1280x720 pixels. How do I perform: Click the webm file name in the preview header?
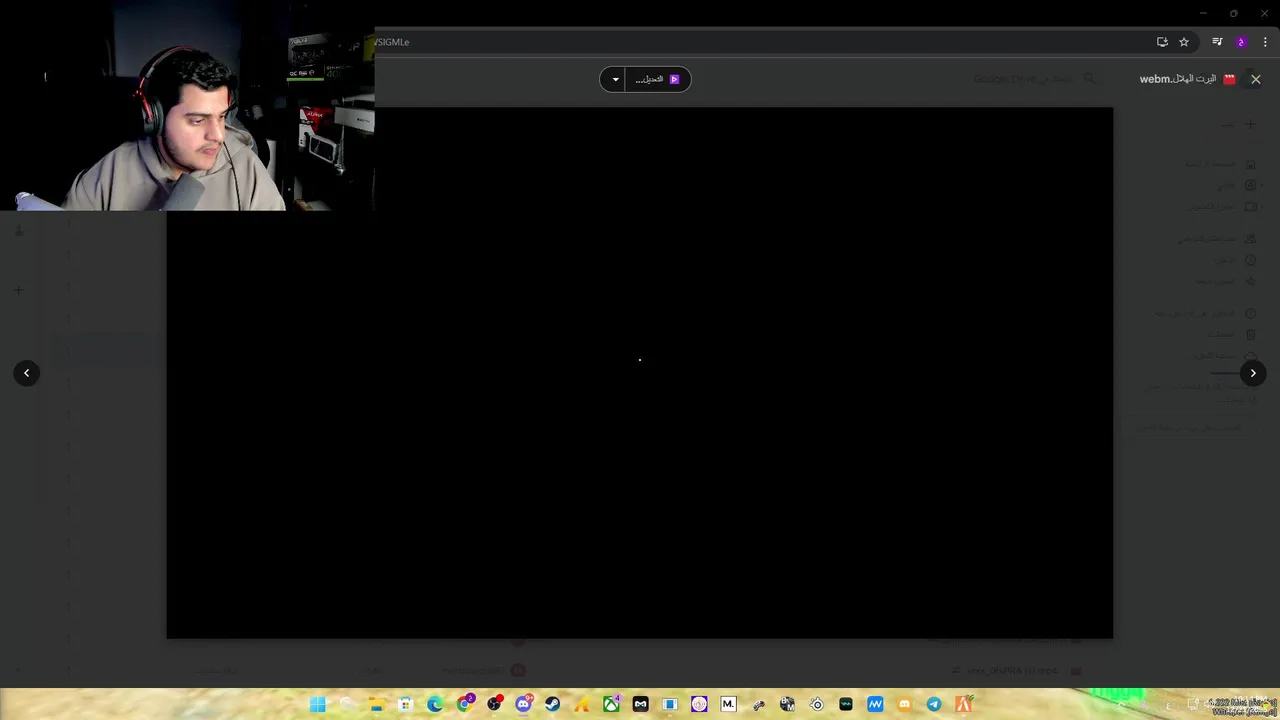coord(1178,79)
